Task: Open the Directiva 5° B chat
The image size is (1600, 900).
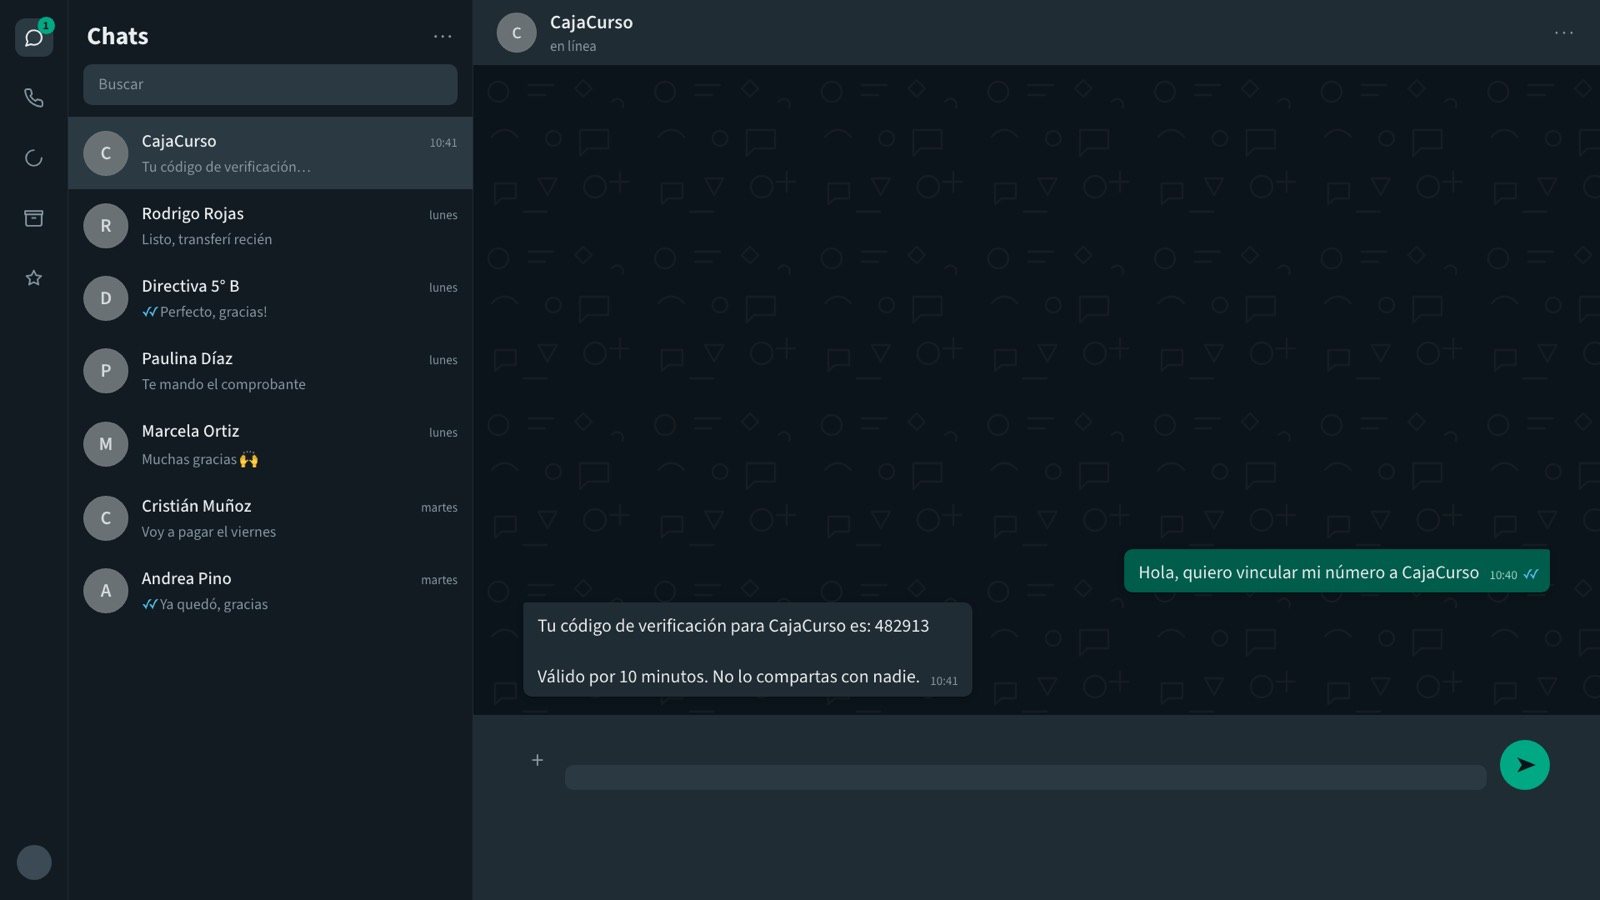Action: coord(270,298)
